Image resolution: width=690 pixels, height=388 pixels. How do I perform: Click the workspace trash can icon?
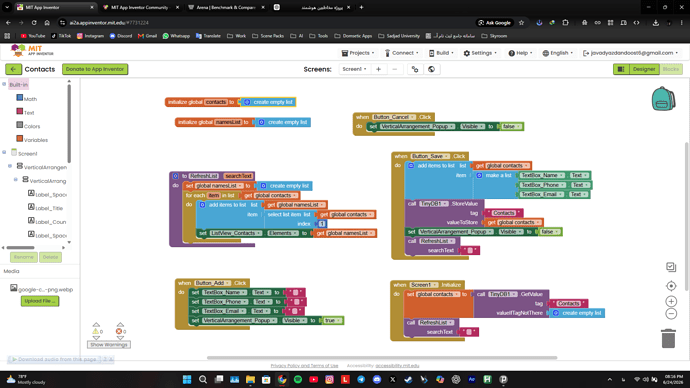coord(668,338)
